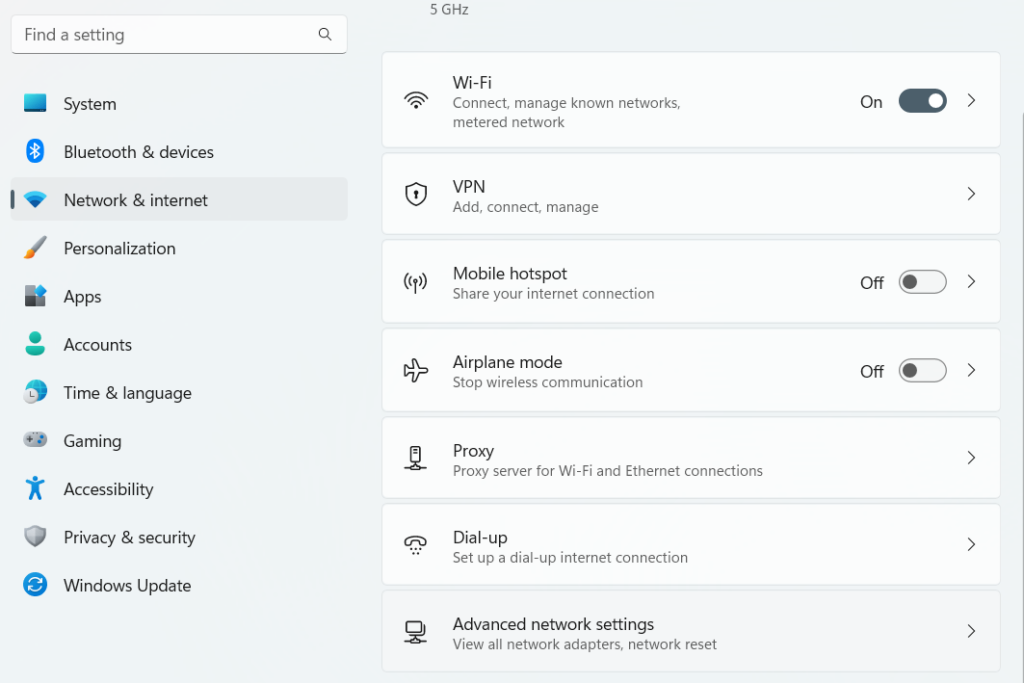Click the Dial-up phone icon
The width and height of the screenshot is (1024, 683).
click(415, 544)
